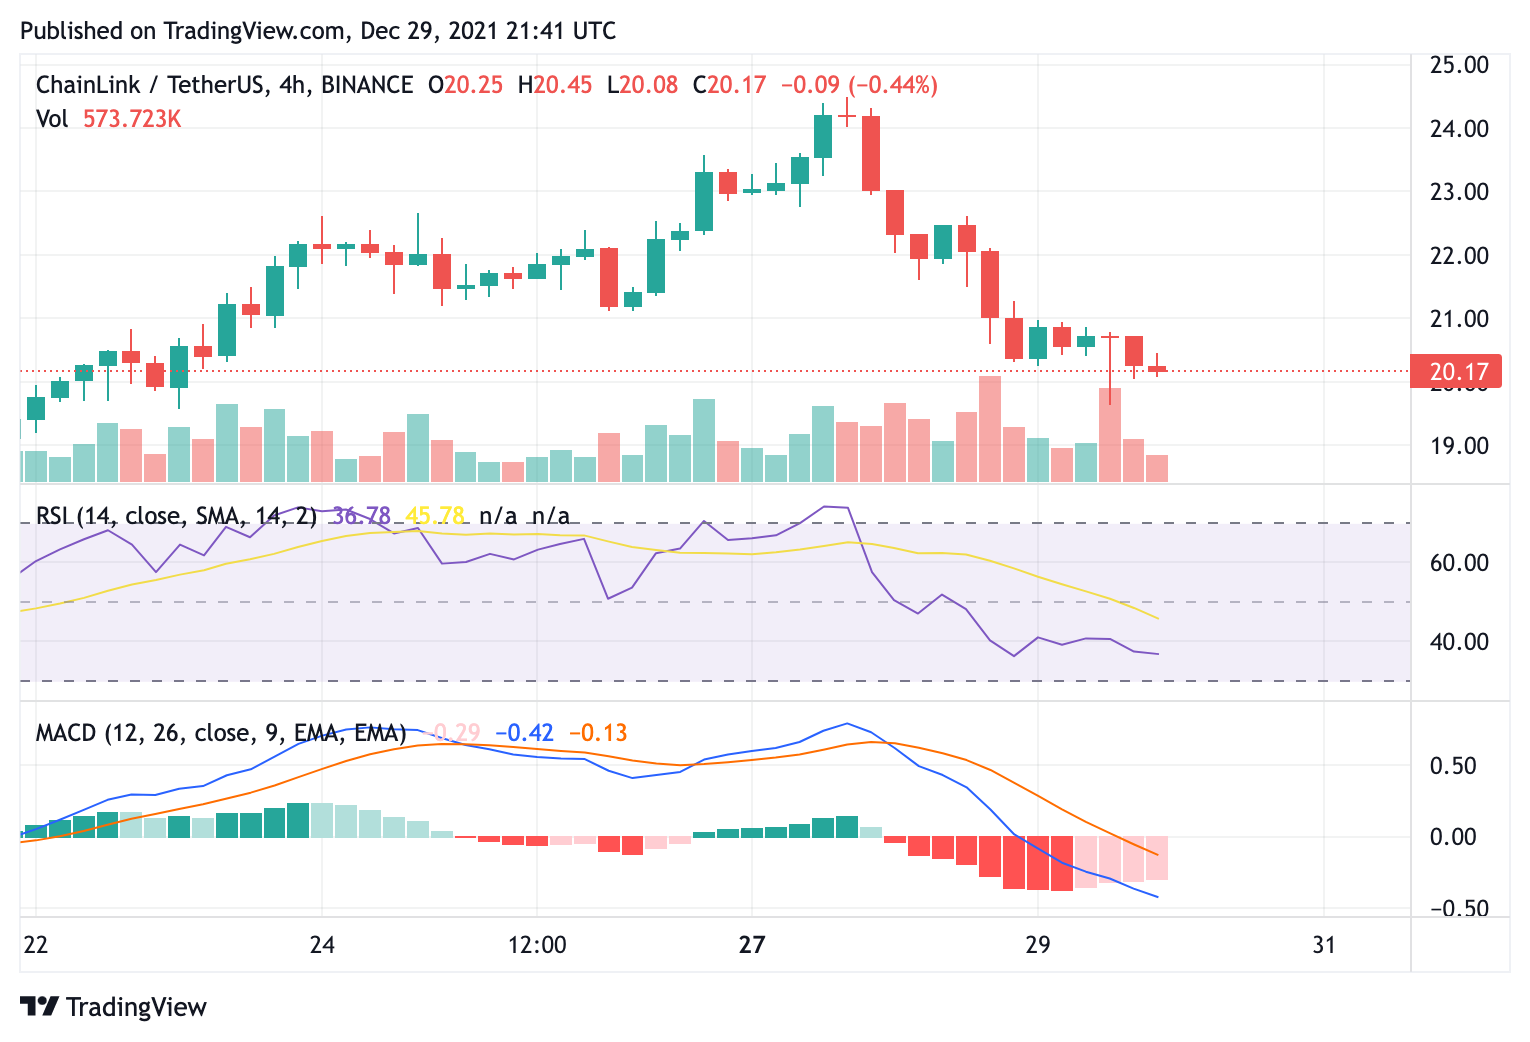Image resolution: width=1530 pixels, height=1042 pixels.
Task: Click the tallest red volume bar
Action: pos(990,429)
